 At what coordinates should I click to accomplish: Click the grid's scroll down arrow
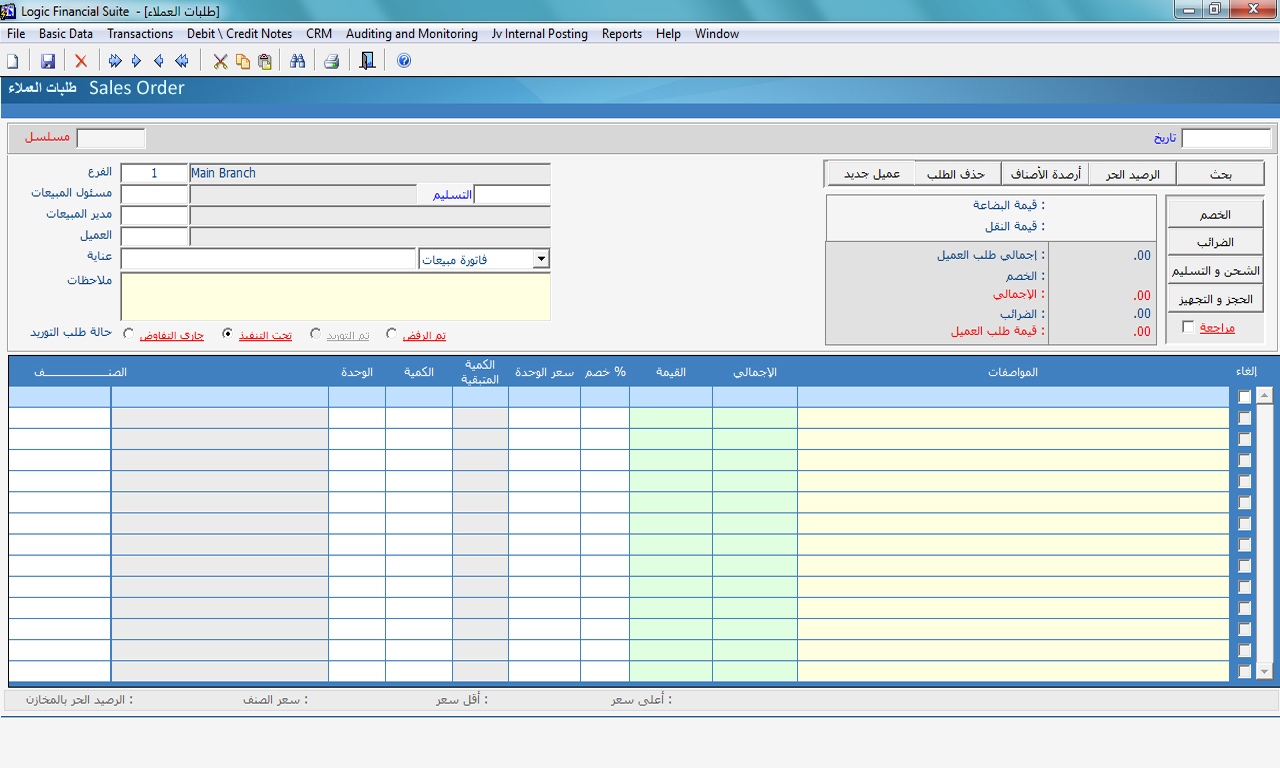click(x=1264, y=671)
